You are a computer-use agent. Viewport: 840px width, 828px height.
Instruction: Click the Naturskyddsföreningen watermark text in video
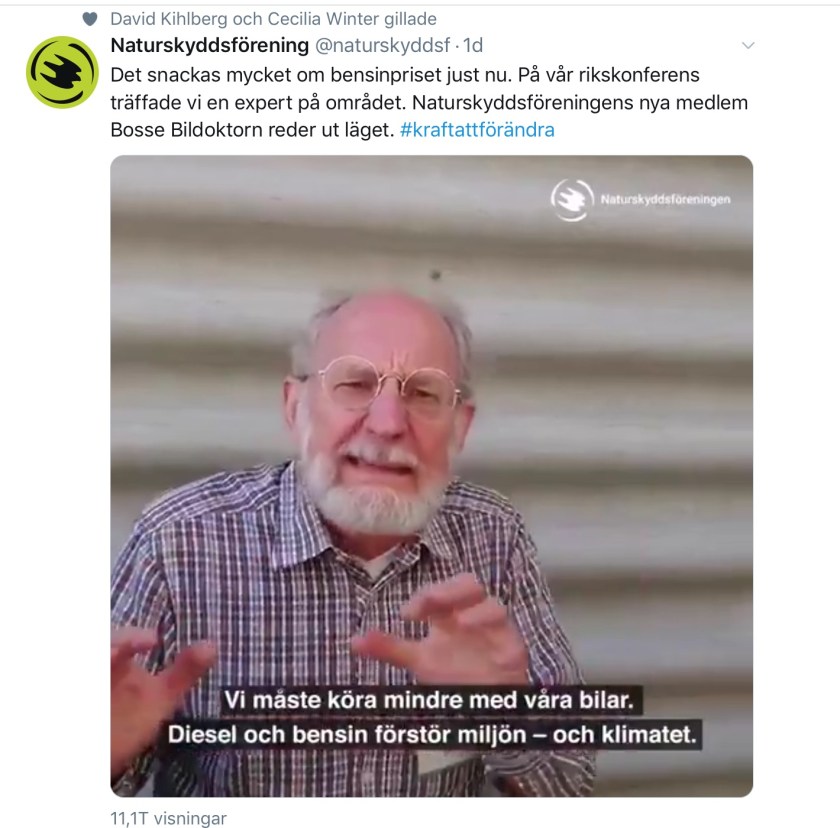[x=665, y=199]
